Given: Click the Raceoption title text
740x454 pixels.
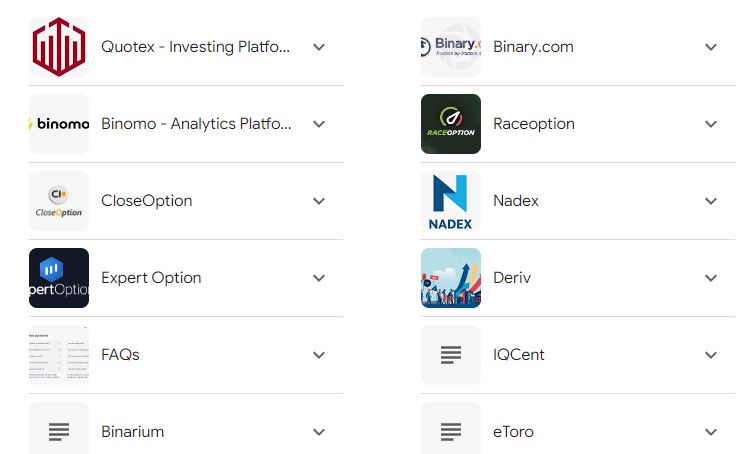Looking at the screenshot, I should (x=534, y=124).
